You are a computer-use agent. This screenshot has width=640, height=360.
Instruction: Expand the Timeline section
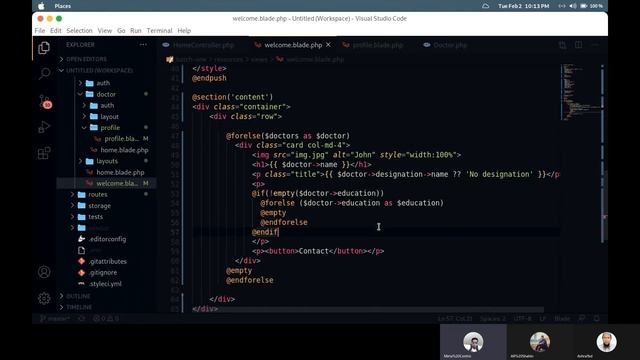79,307
